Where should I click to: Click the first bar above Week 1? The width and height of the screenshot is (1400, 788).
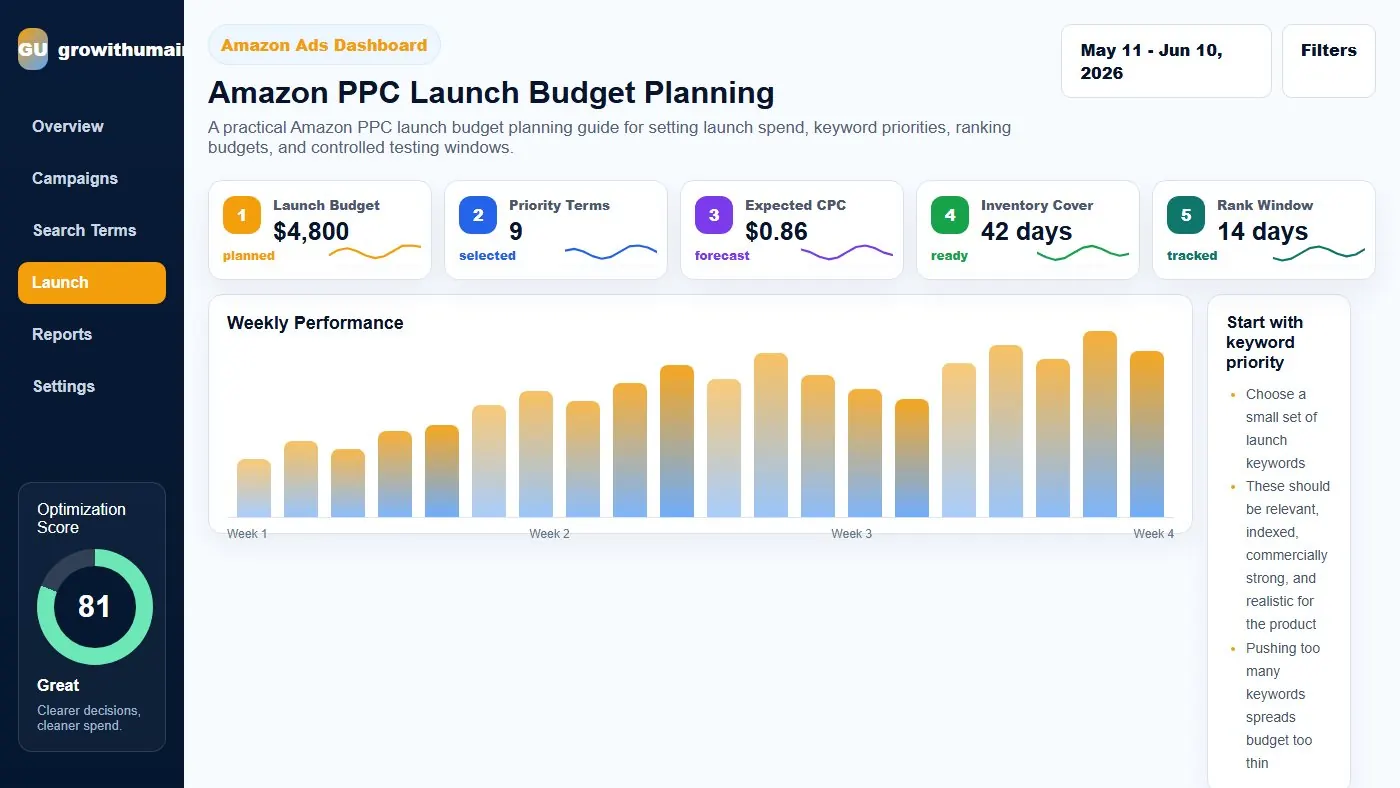(x=254, y=488)
